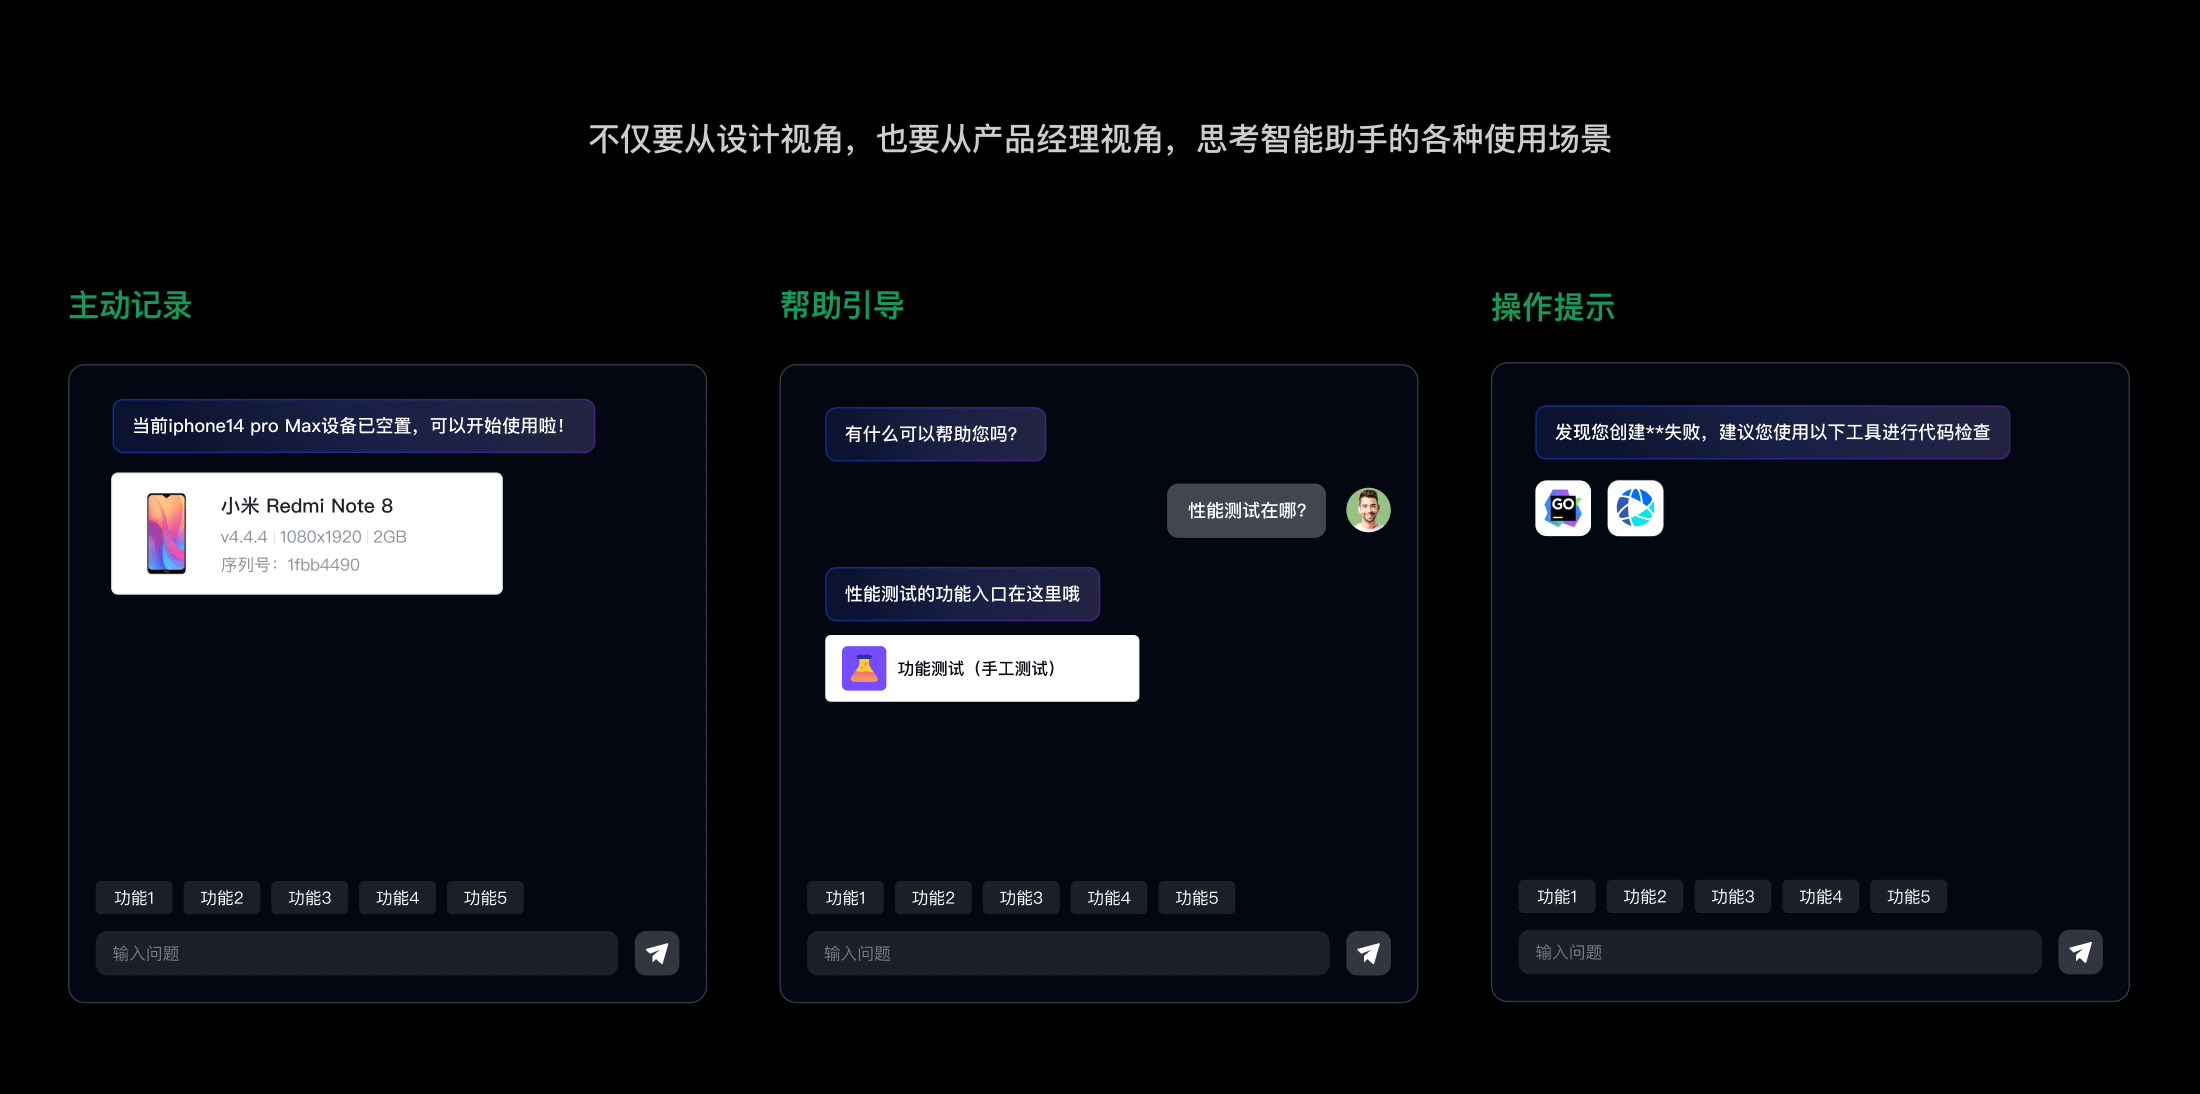Select 功能5 chip in 主动记录 panel
2200x1094 pixels.
click(x=486, y=898)
